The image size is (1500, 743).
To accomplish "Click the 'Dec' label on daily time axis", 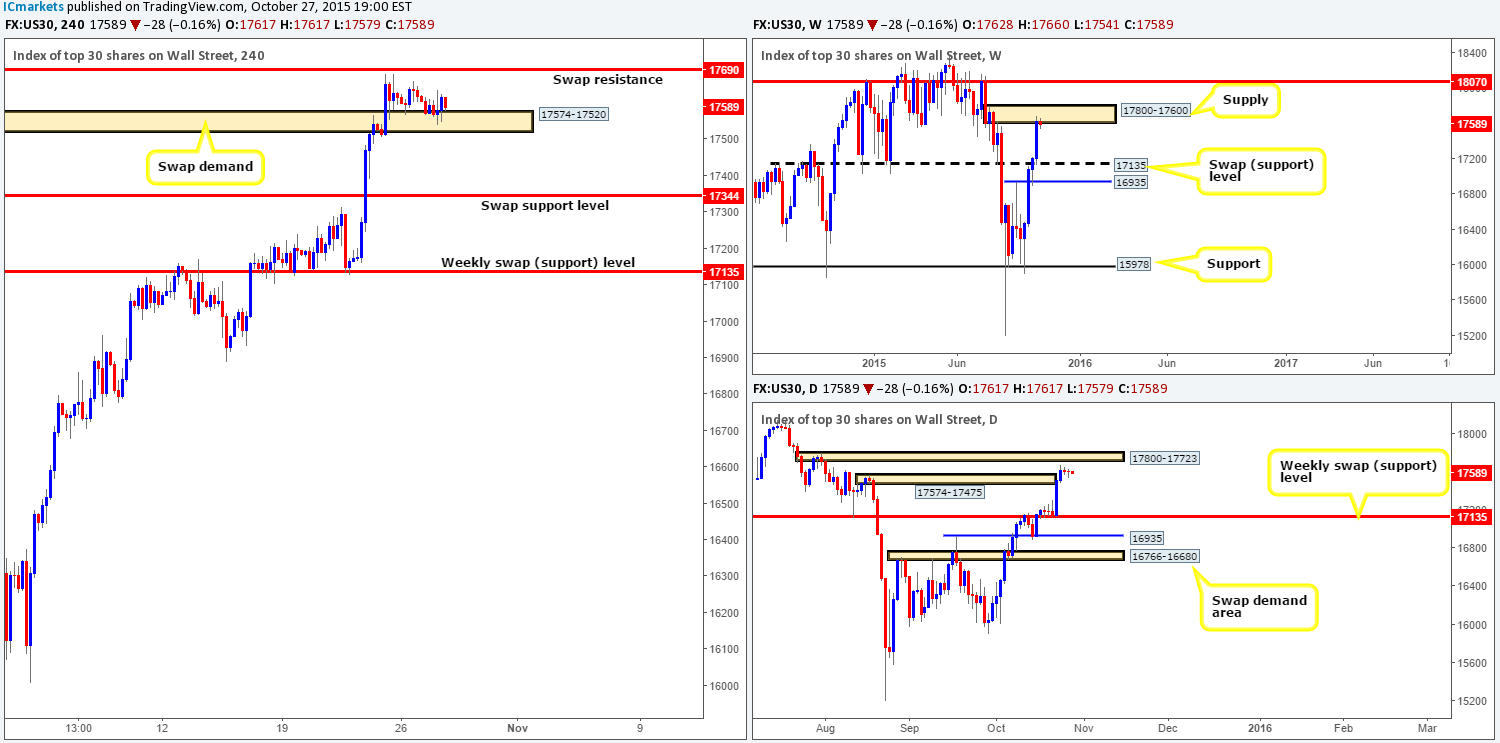I will coord(1167,727).
